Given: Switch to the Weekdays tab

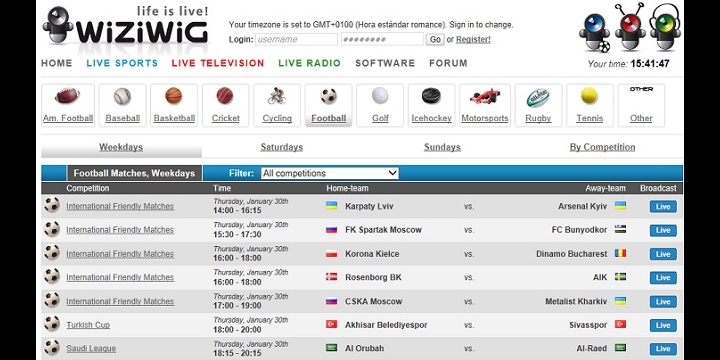Looking at the screenshot, I should [121, 147].
